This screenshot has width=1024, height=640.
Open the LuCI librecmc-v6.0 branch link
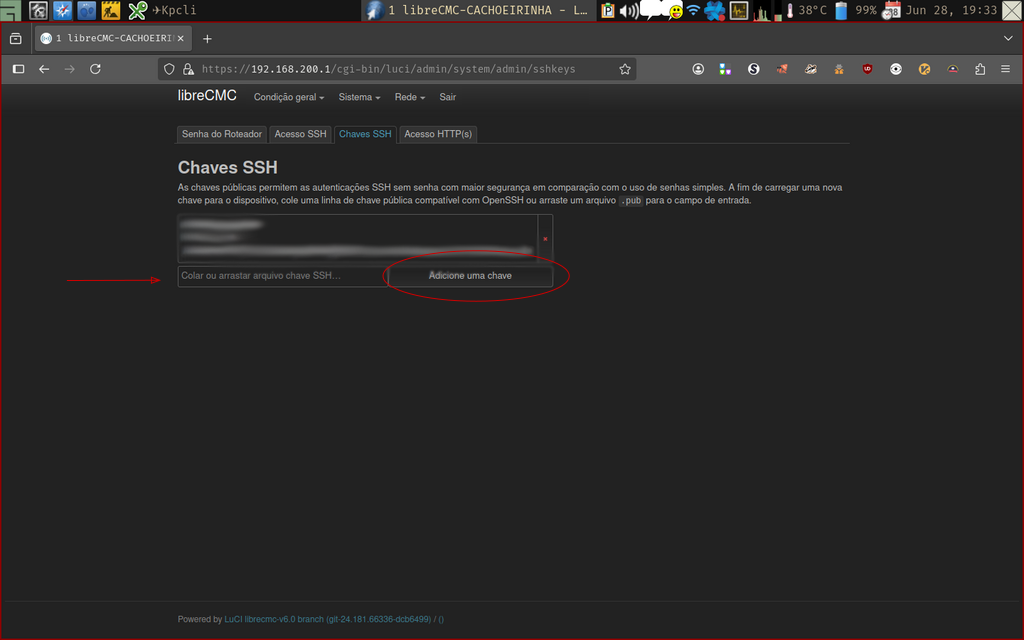click(327, 619)
